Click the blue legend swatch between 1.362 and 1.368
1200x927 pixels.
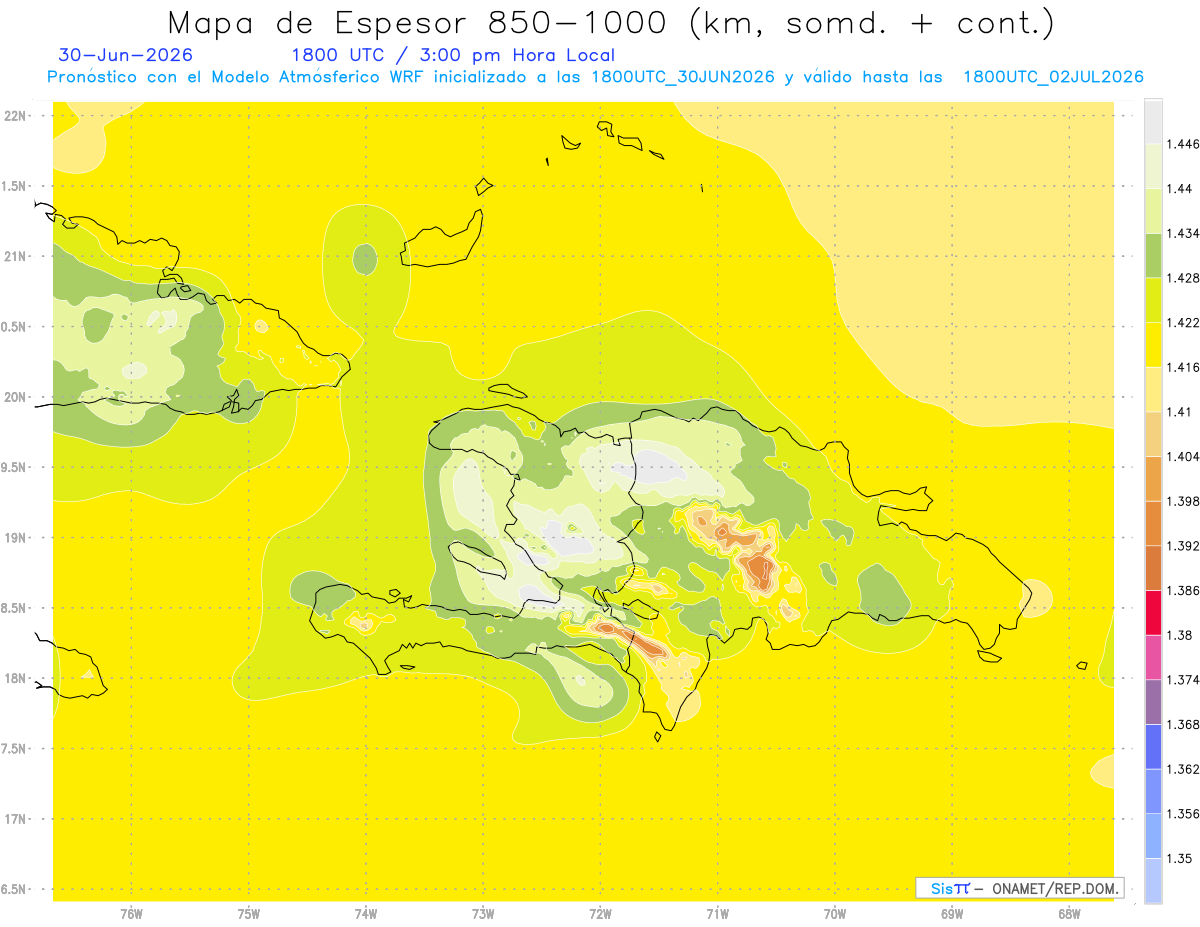point(1153,747)
